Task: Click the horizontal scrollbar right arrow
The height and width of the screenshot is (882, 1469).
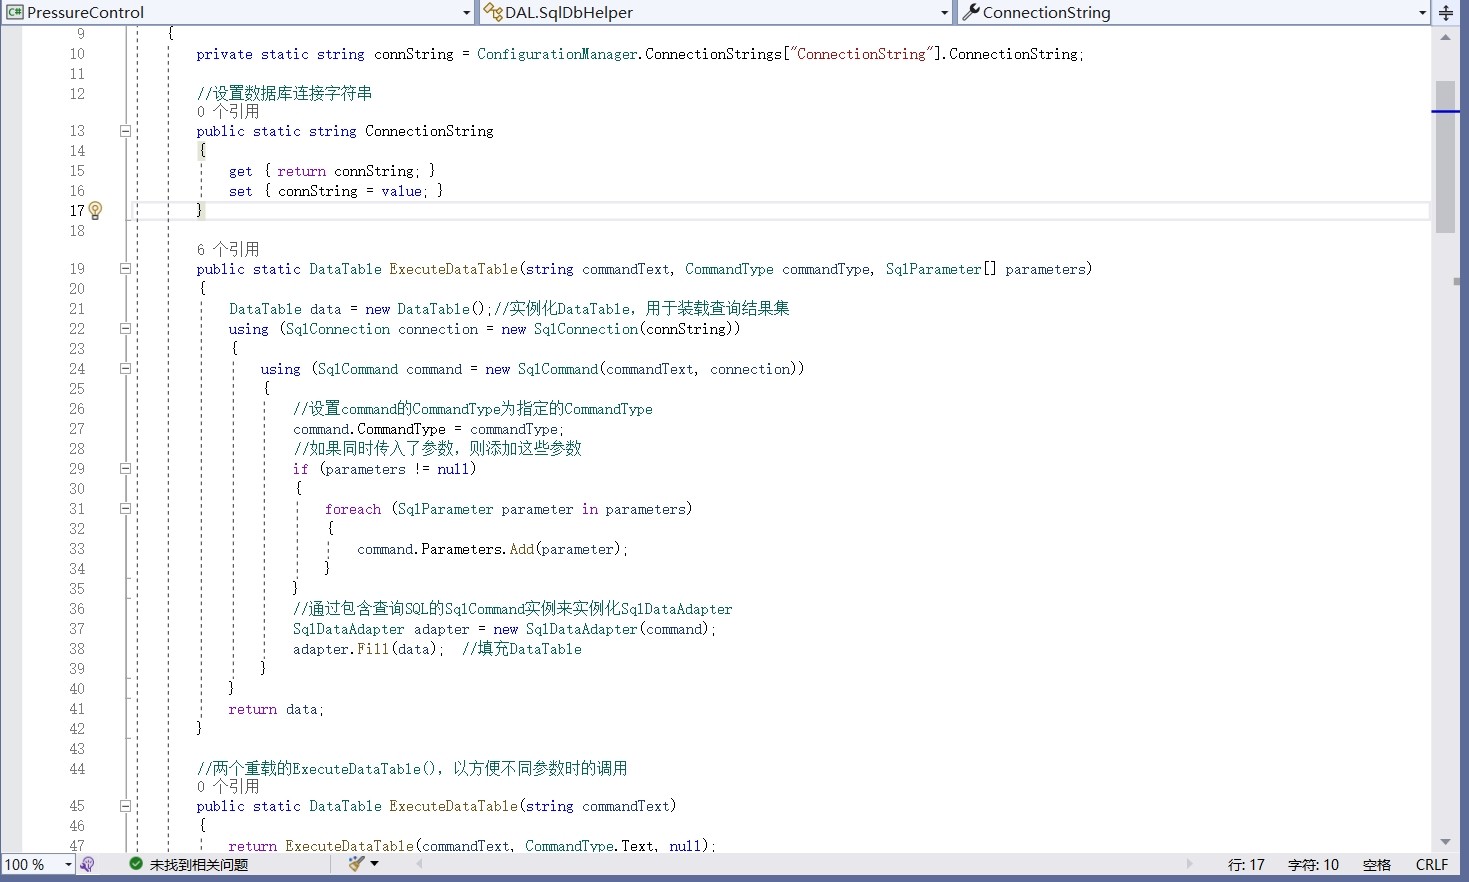Action: click(x=1189, y=864)
